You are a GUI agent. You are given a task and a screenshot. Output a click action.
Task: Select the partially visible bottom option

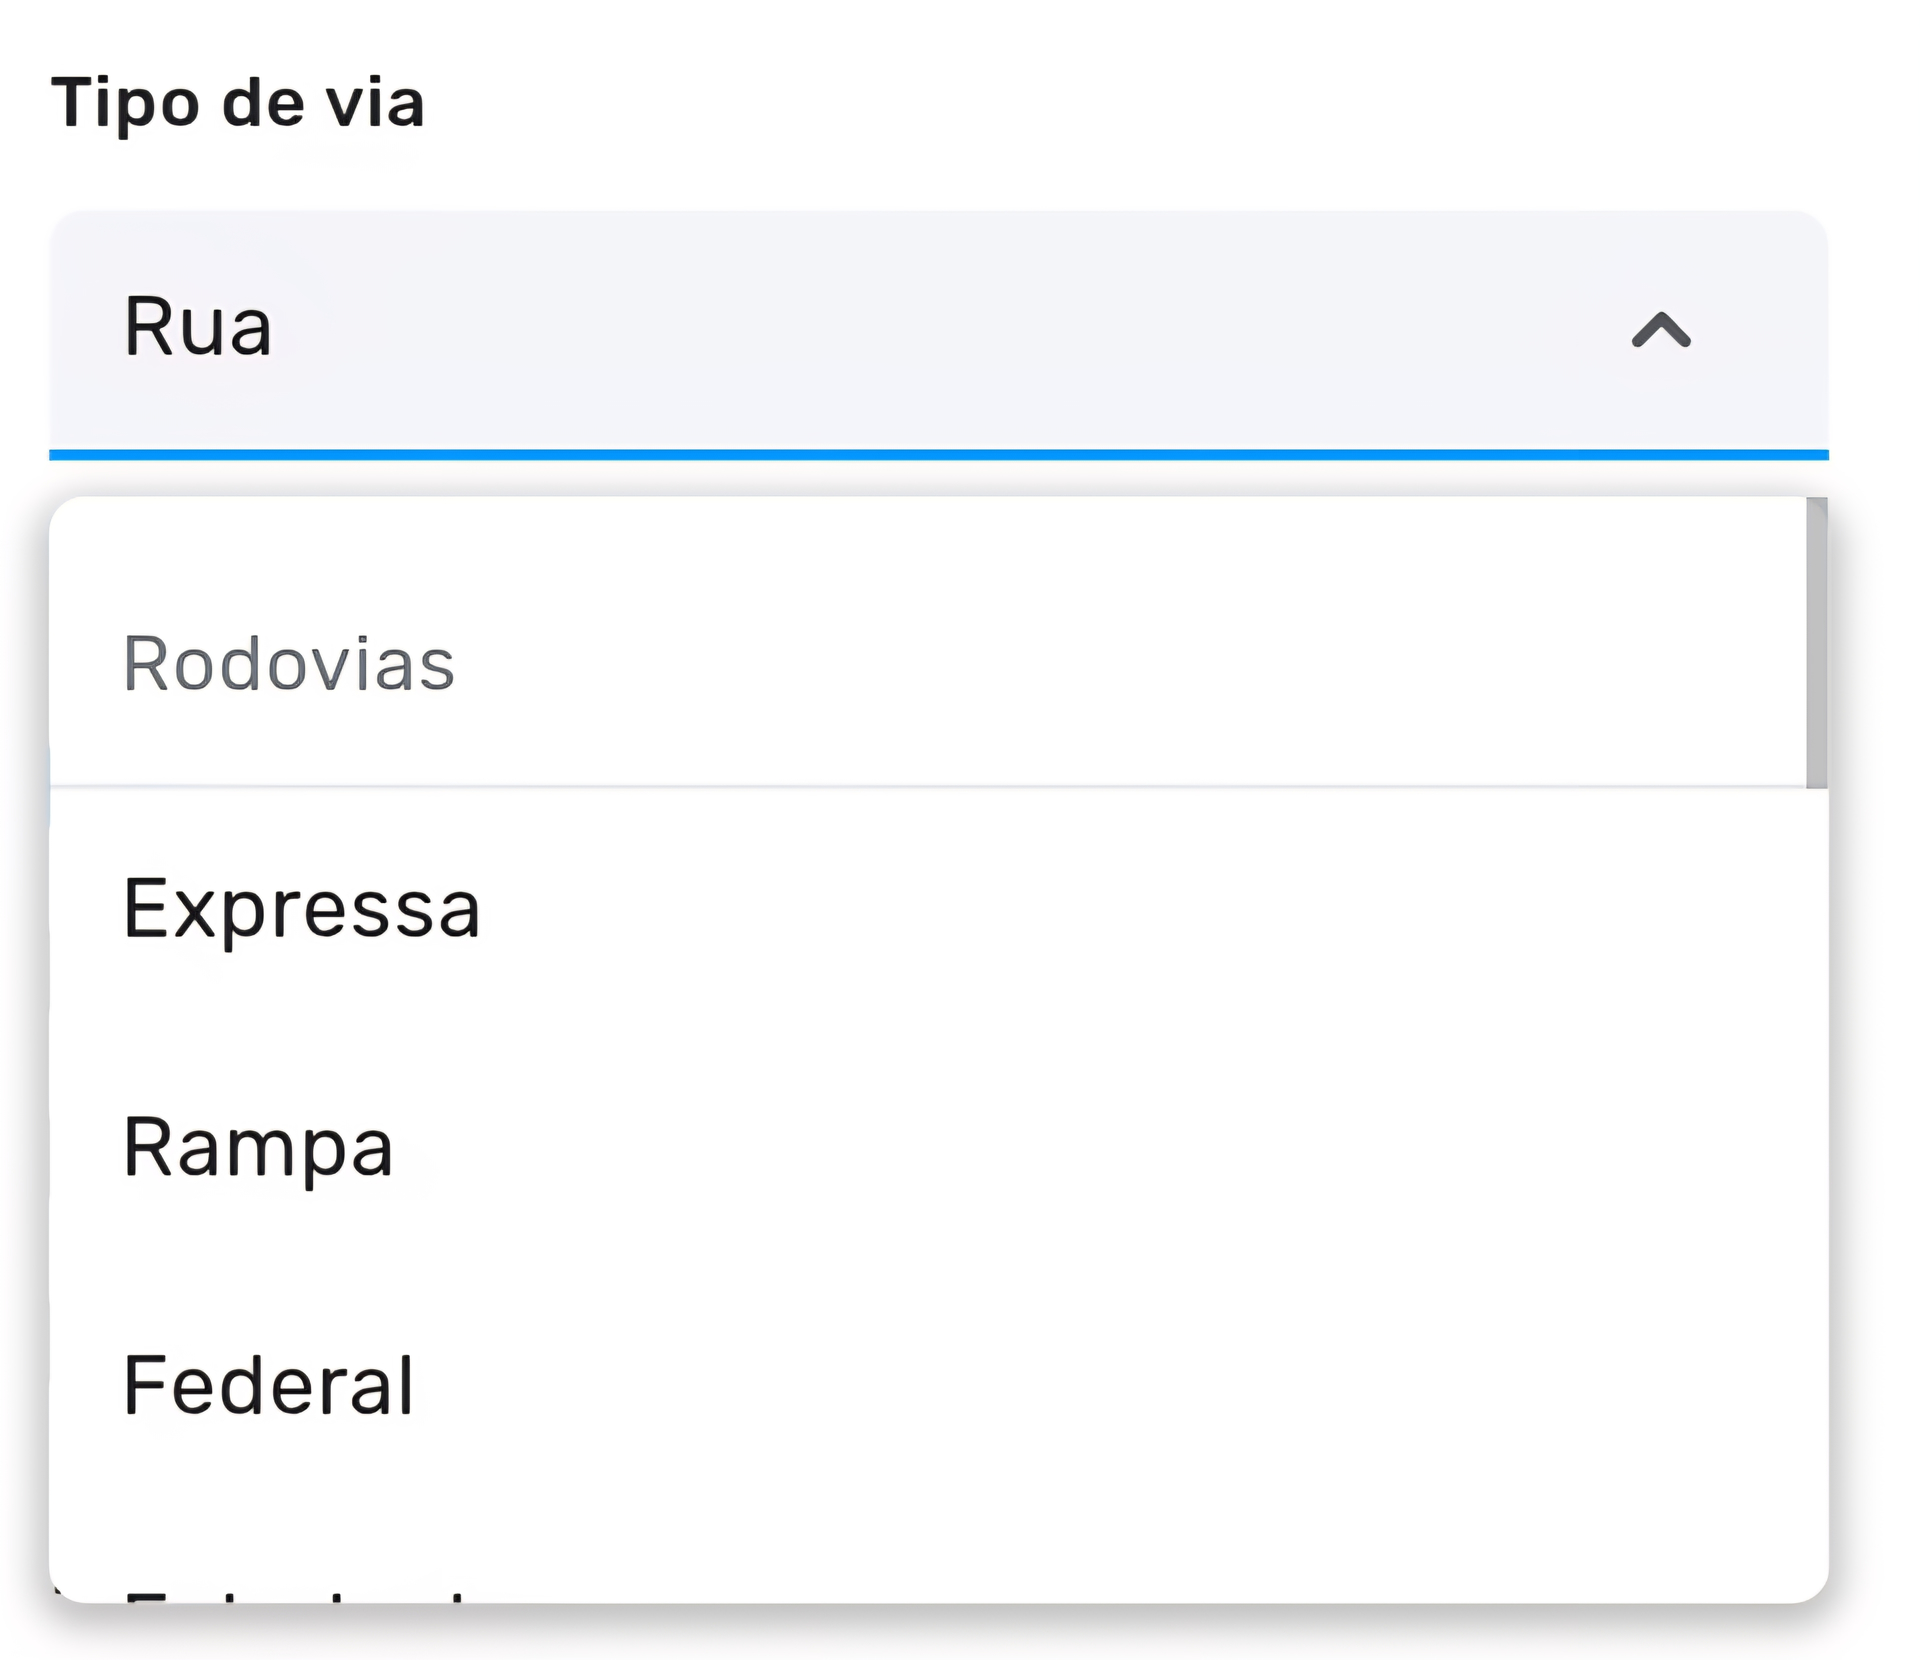click(300, 1592)
